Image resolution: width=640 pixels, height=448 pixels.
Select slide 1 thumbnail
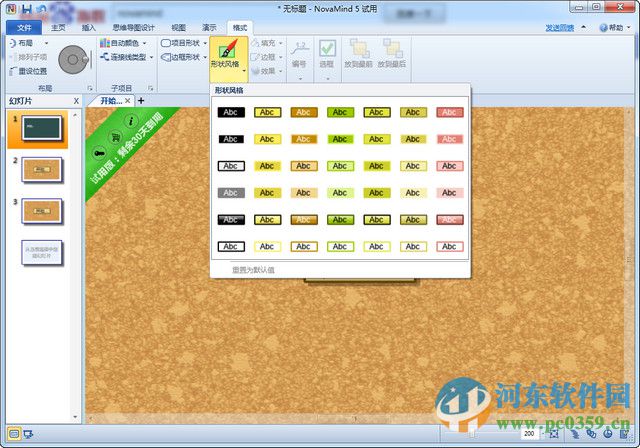point(42,129)
